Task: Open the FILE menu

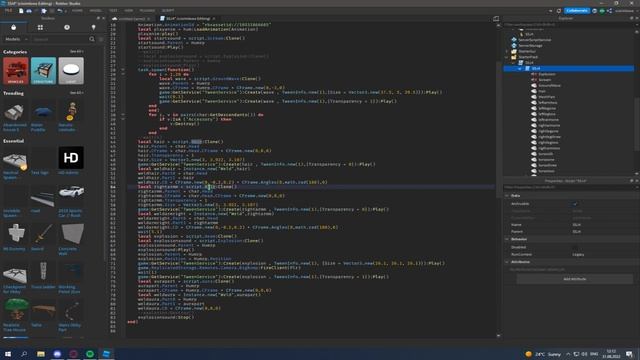Action: [x=8, y=11]
